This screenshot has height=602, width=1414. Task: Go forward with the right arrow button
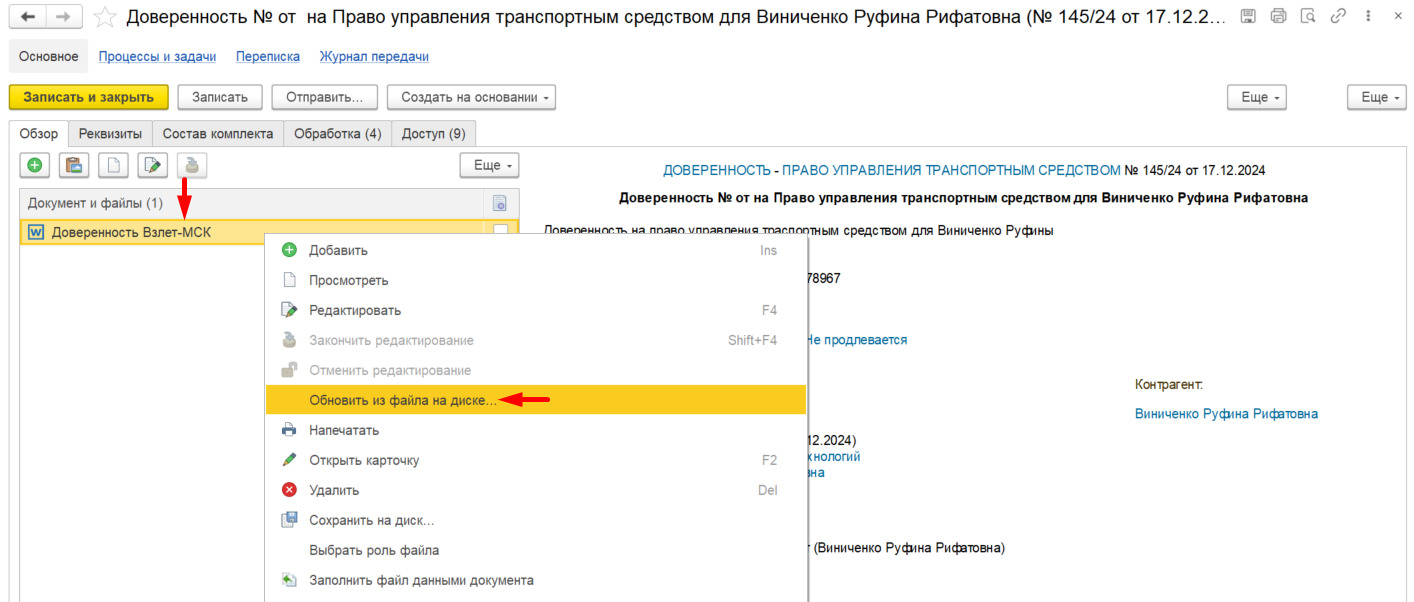[x=63, y=18]
